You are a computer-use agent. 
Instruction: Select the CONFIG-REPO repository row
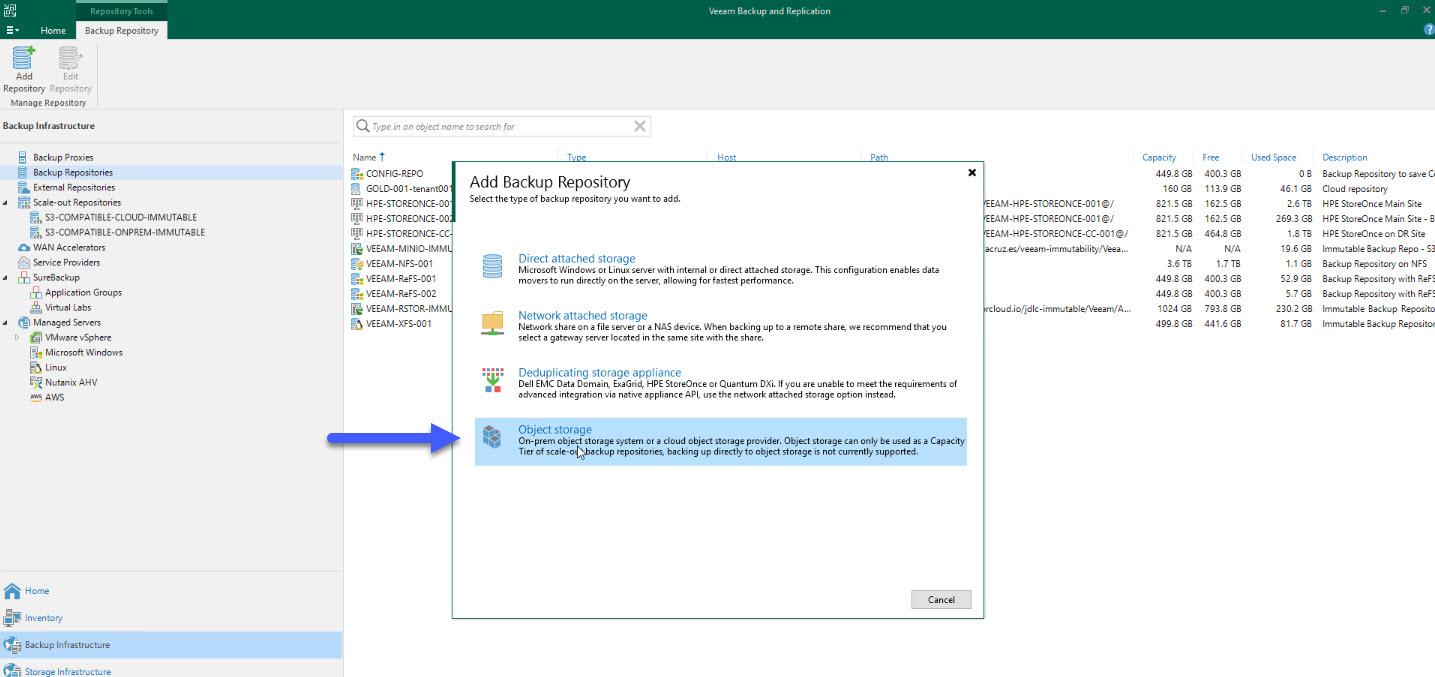coord(394,173)
